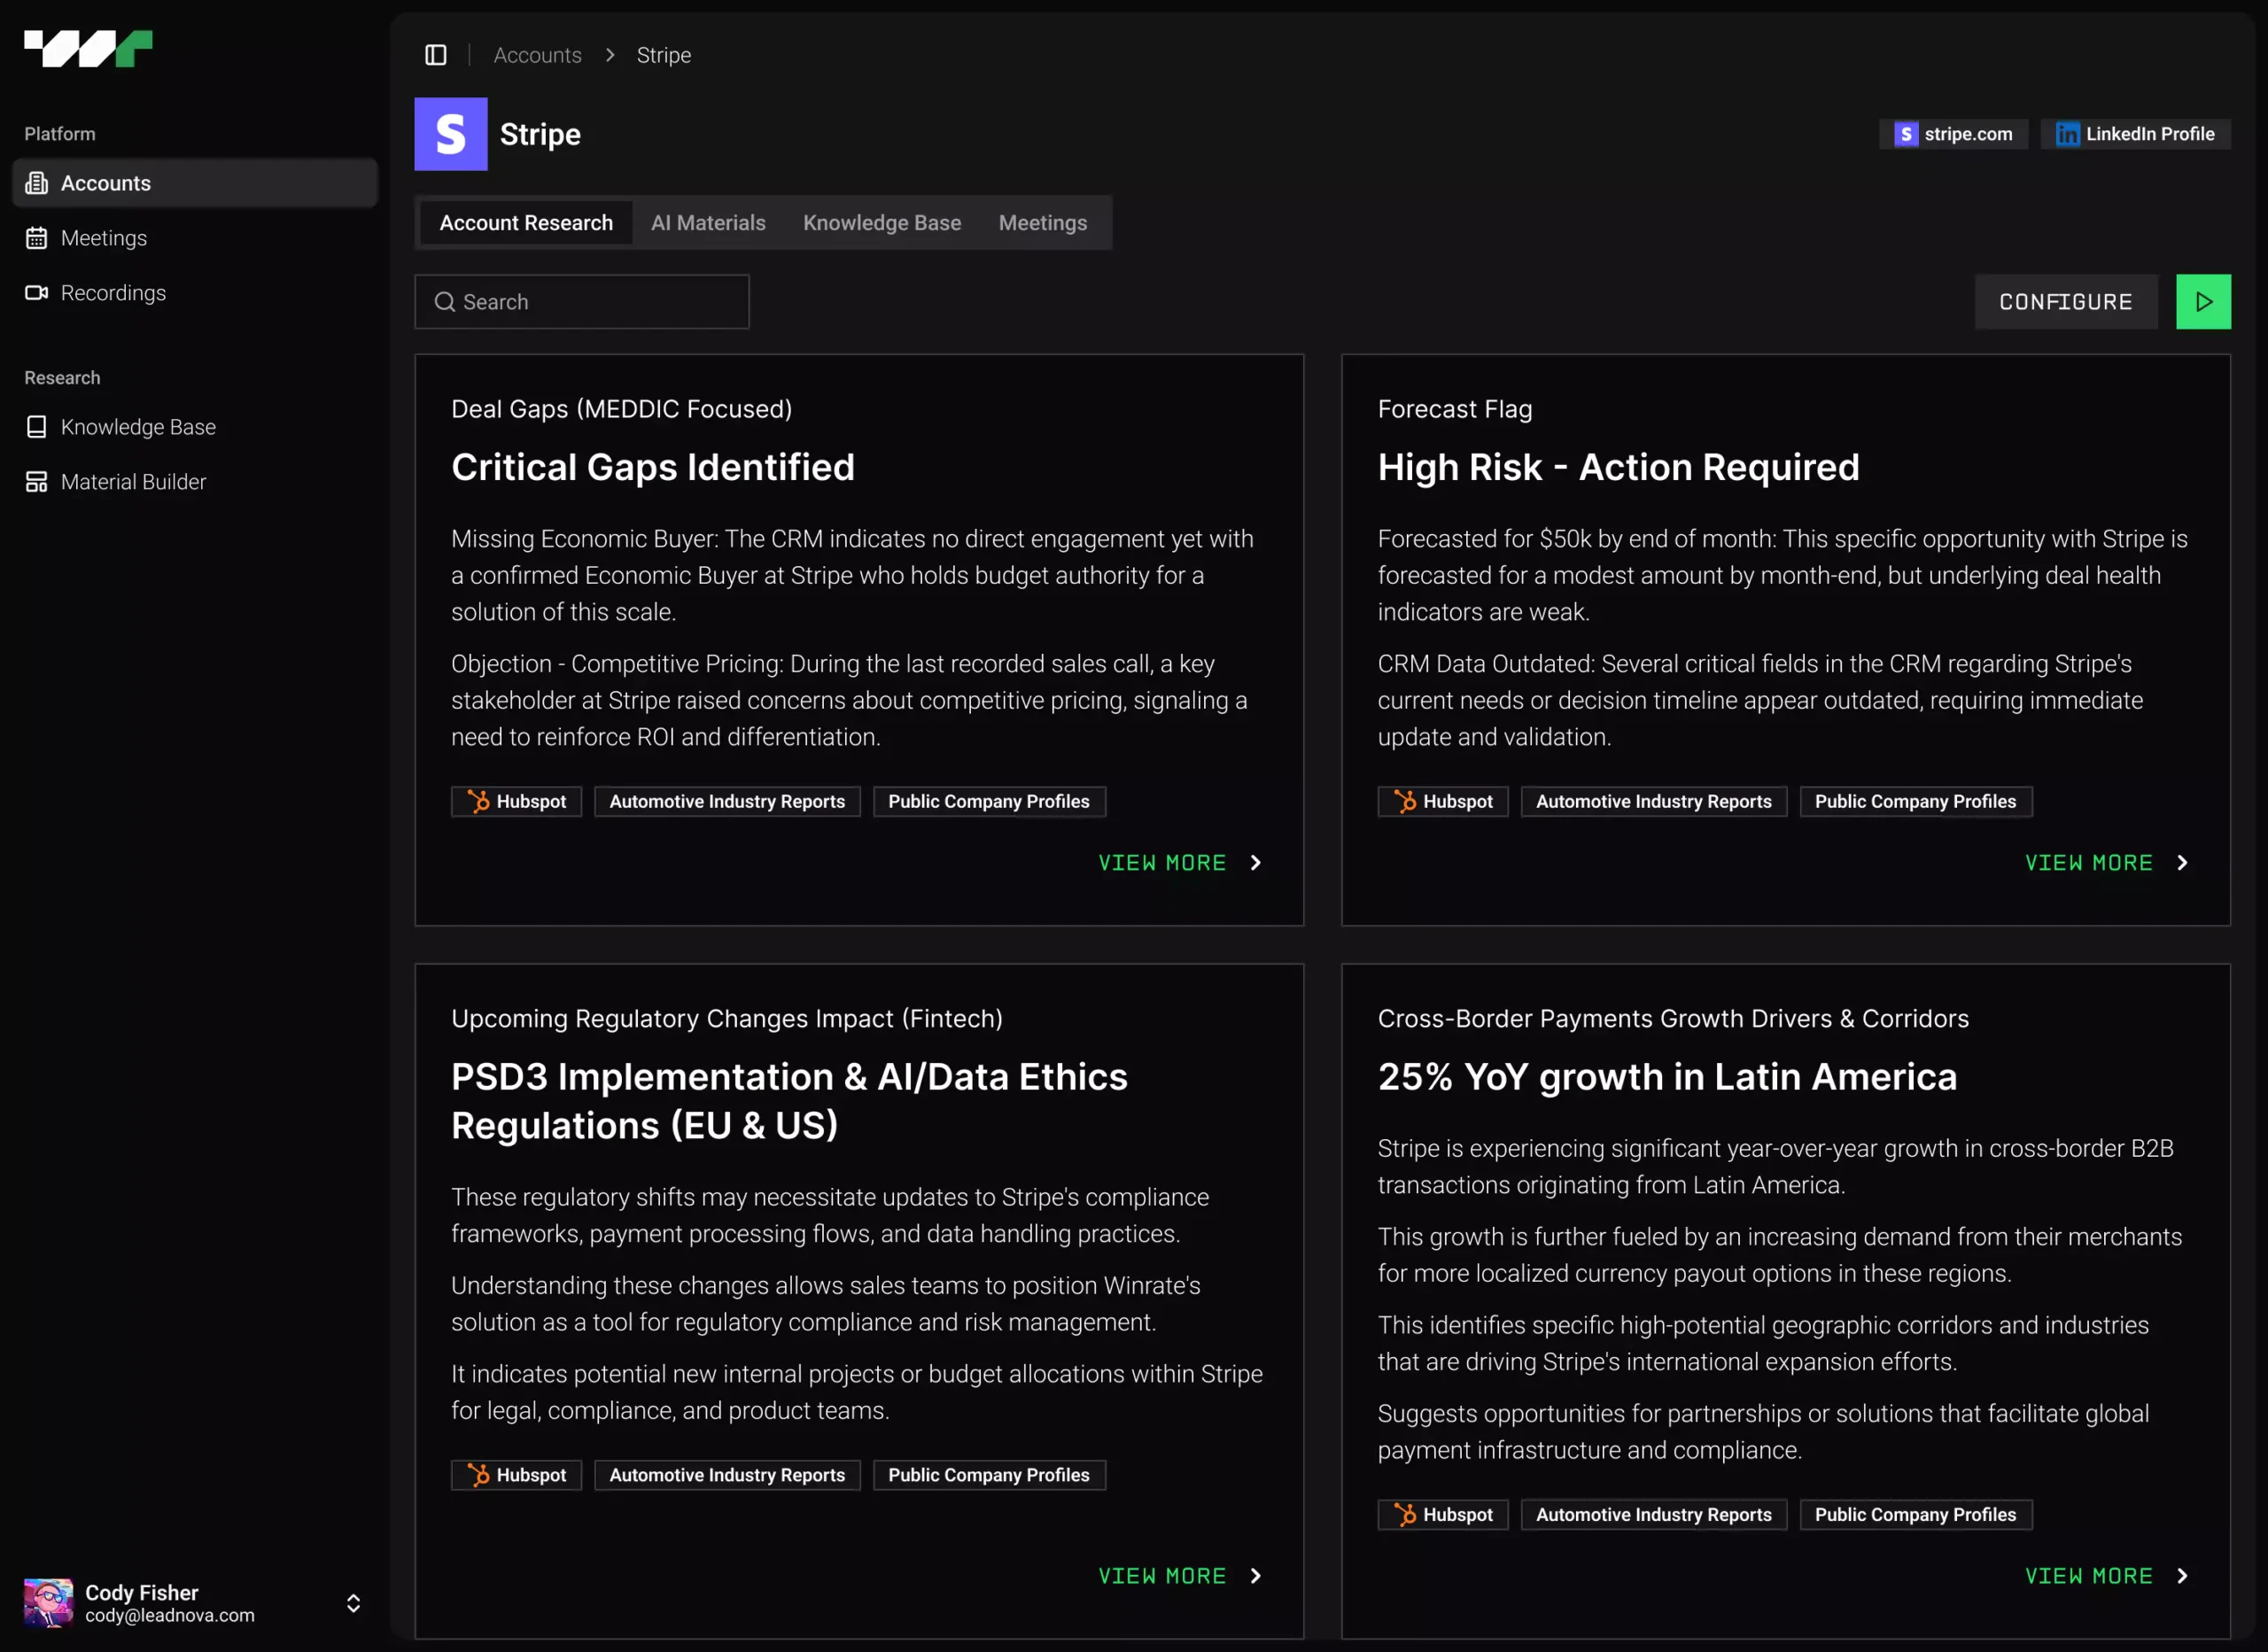Switch to the AI Materials tab

click(708, 223)
